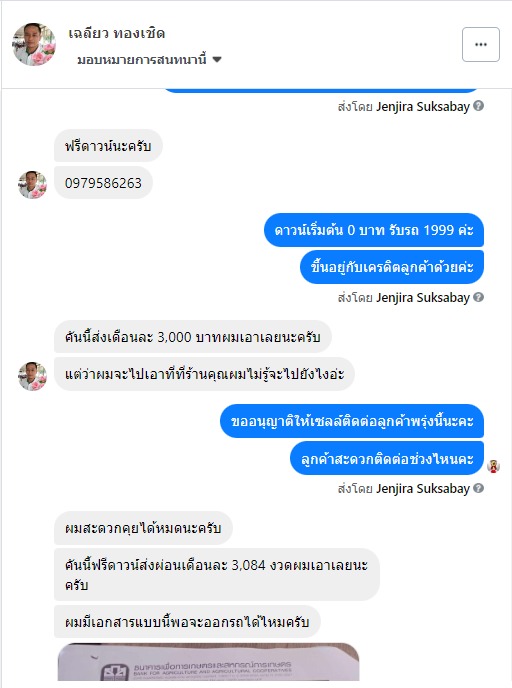Select the phone number message 0979586263
Image resolution: width=512 pixels, height=688 pixels.
tap(103, 183)
